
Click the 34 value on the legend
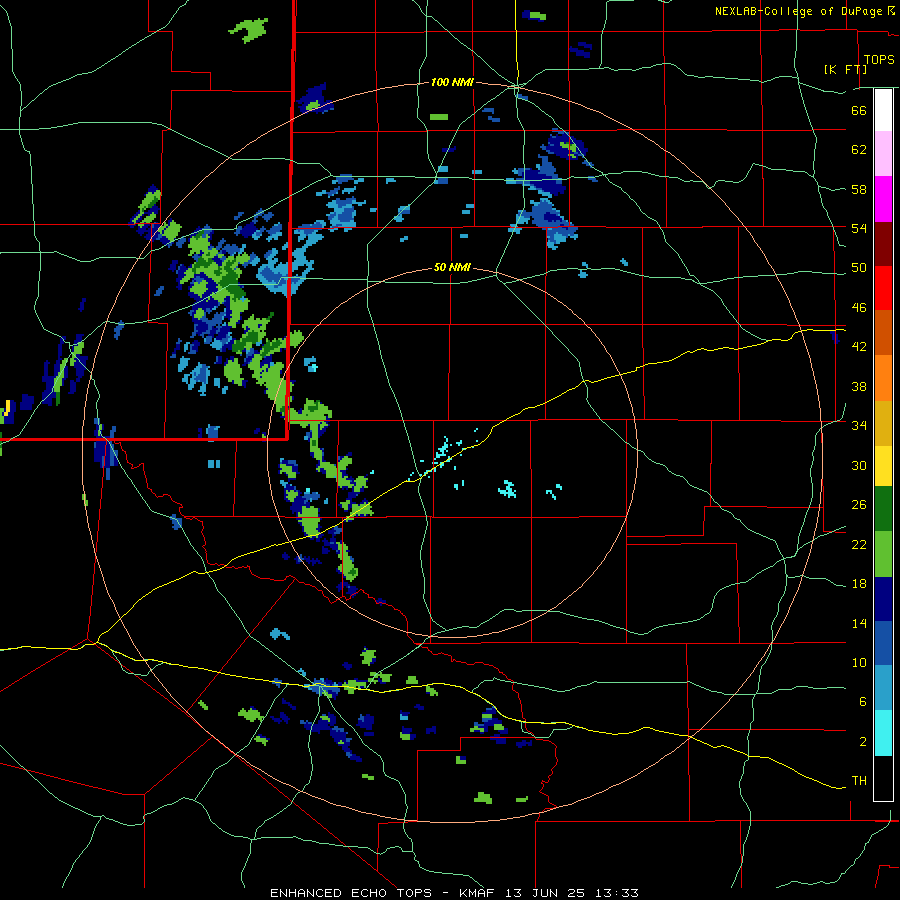coord(859,425)
